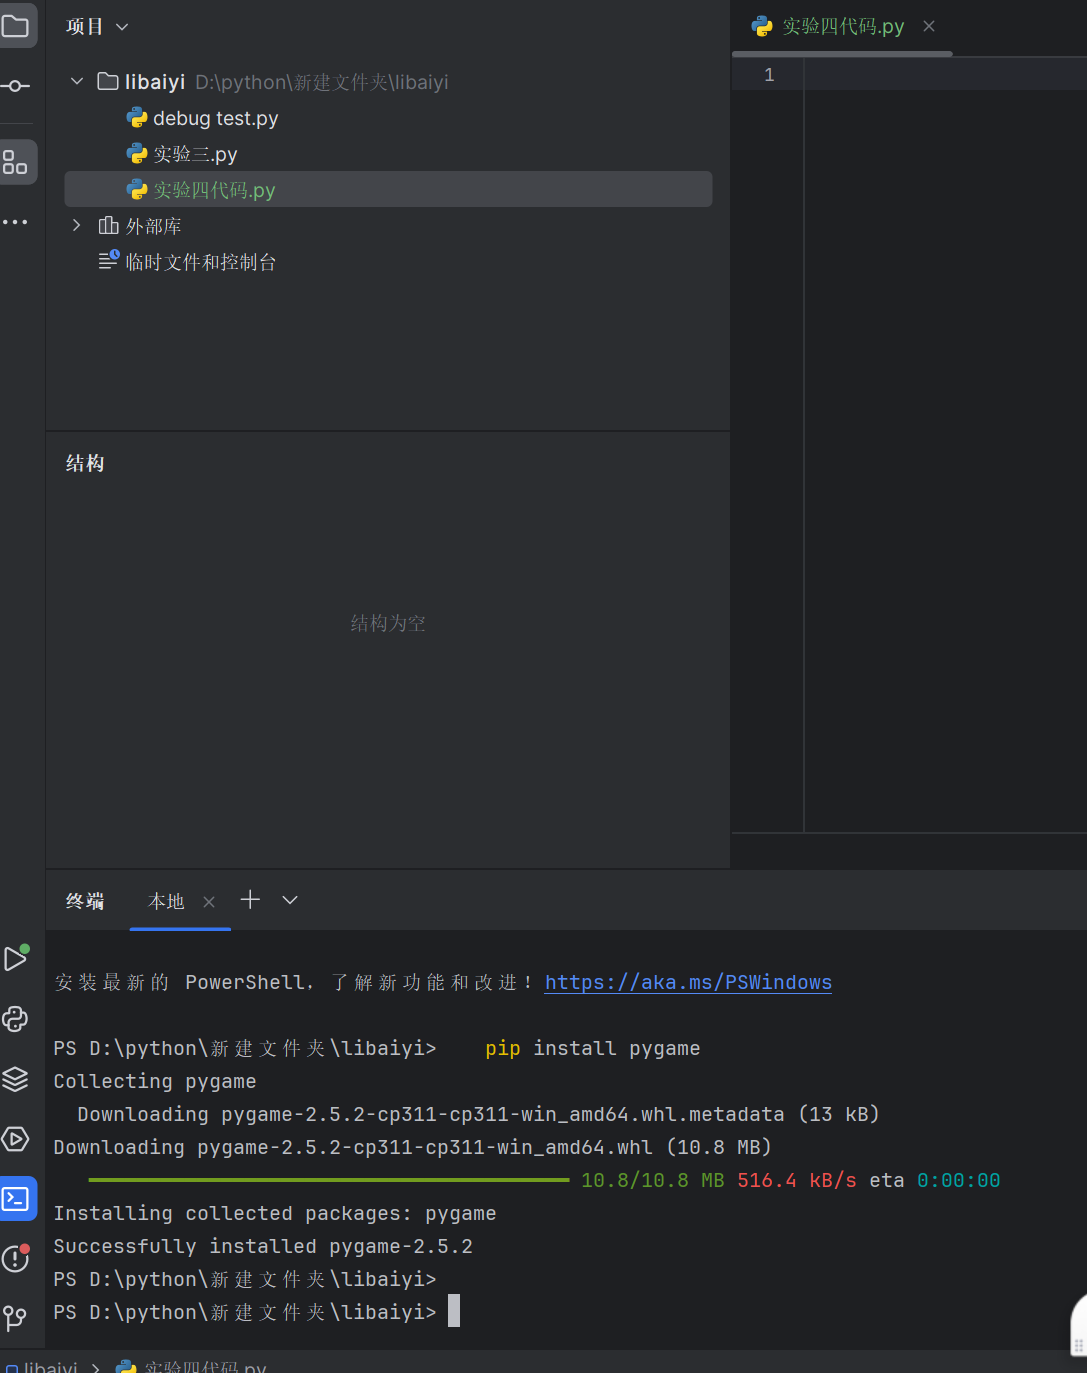Open the 项目 view dropdown
Image resolution: width=1087 pixels, height=1373 pixels.
97,27
